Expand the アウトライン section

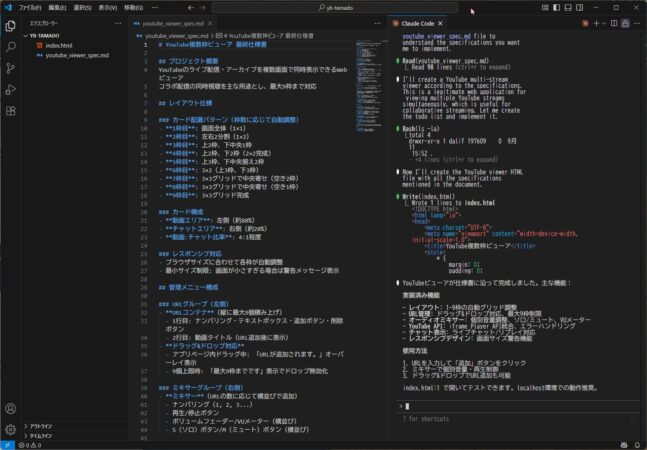[38, 426]
